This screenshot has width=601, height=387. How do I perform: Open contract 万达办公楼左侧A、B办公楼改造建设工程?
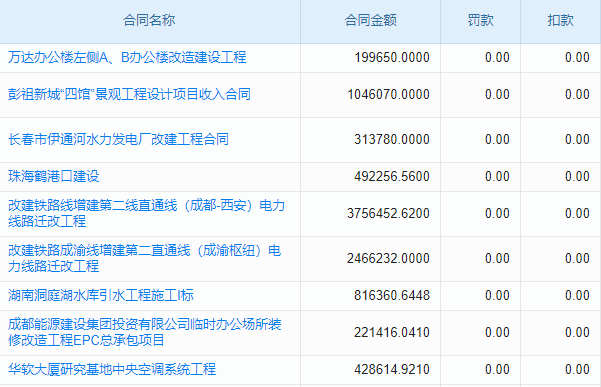click(x=127, y=57)
